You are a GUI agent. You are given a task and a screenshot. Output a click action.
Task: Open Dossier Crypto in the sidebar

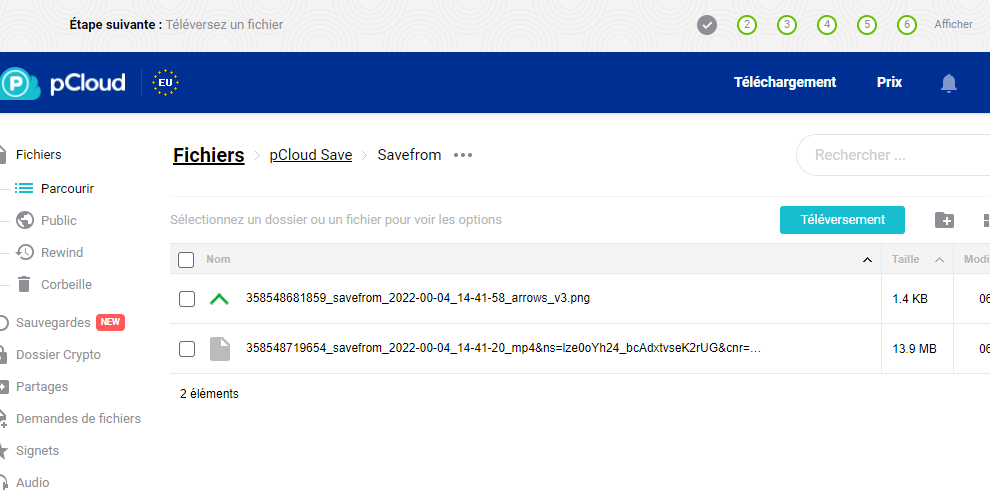[58, 355]
